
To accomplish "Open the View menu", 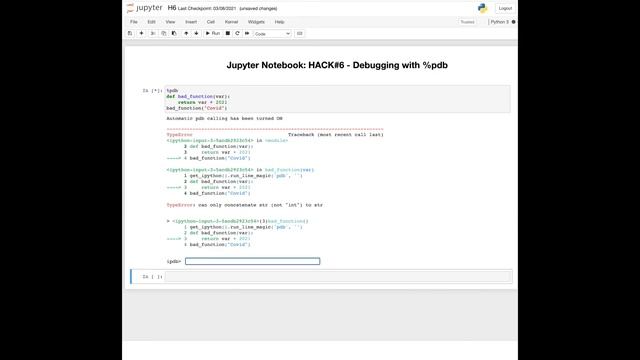I will (170, 22).
